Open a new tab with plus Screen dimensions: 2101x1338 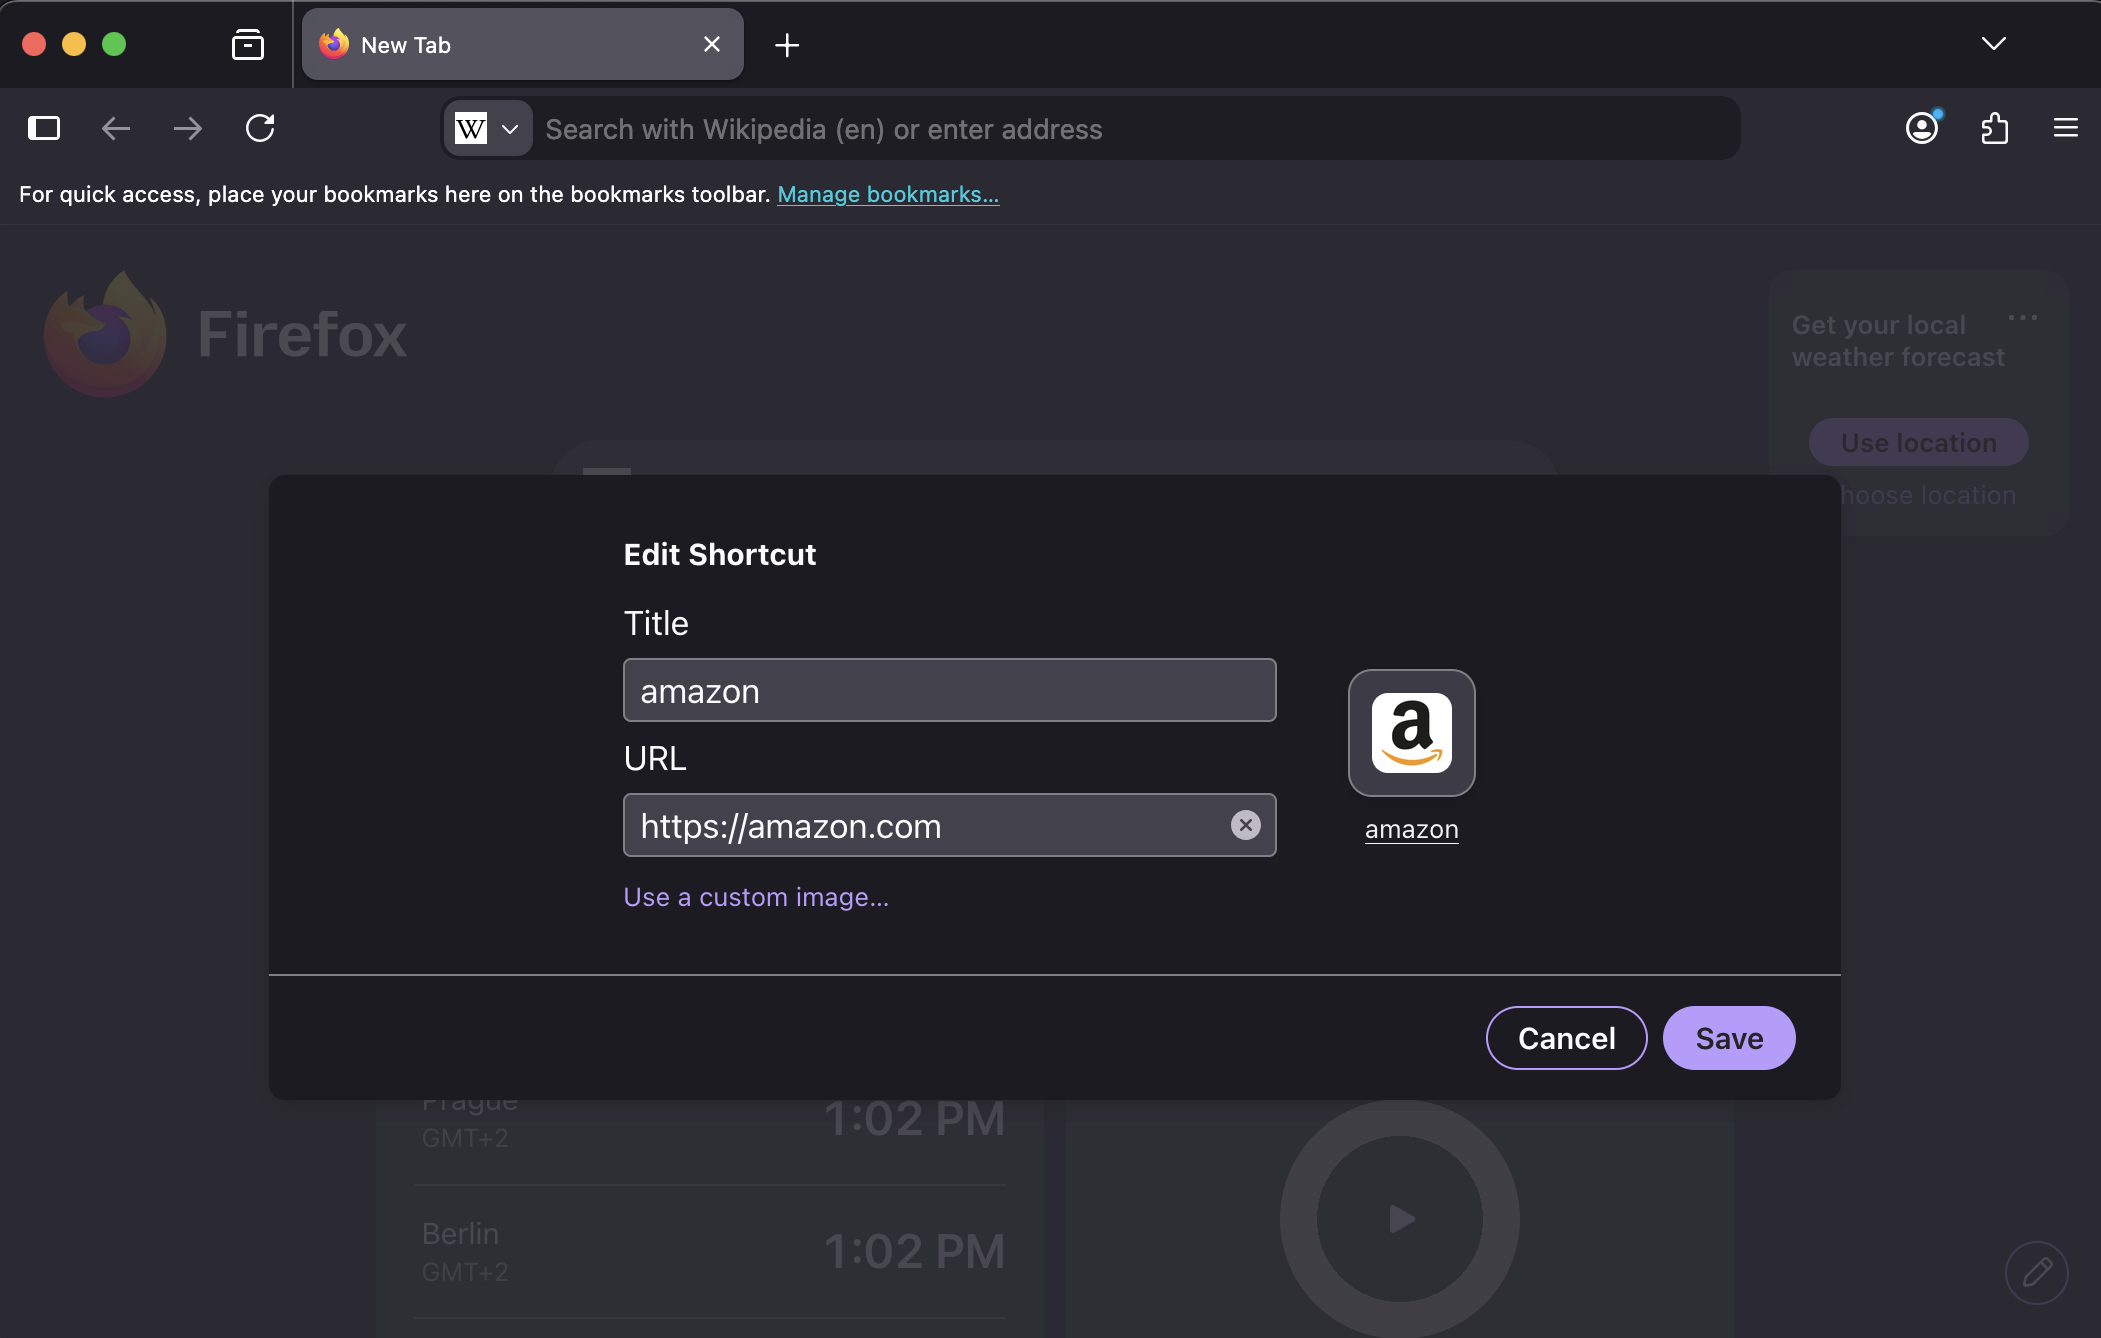(787, 45)
